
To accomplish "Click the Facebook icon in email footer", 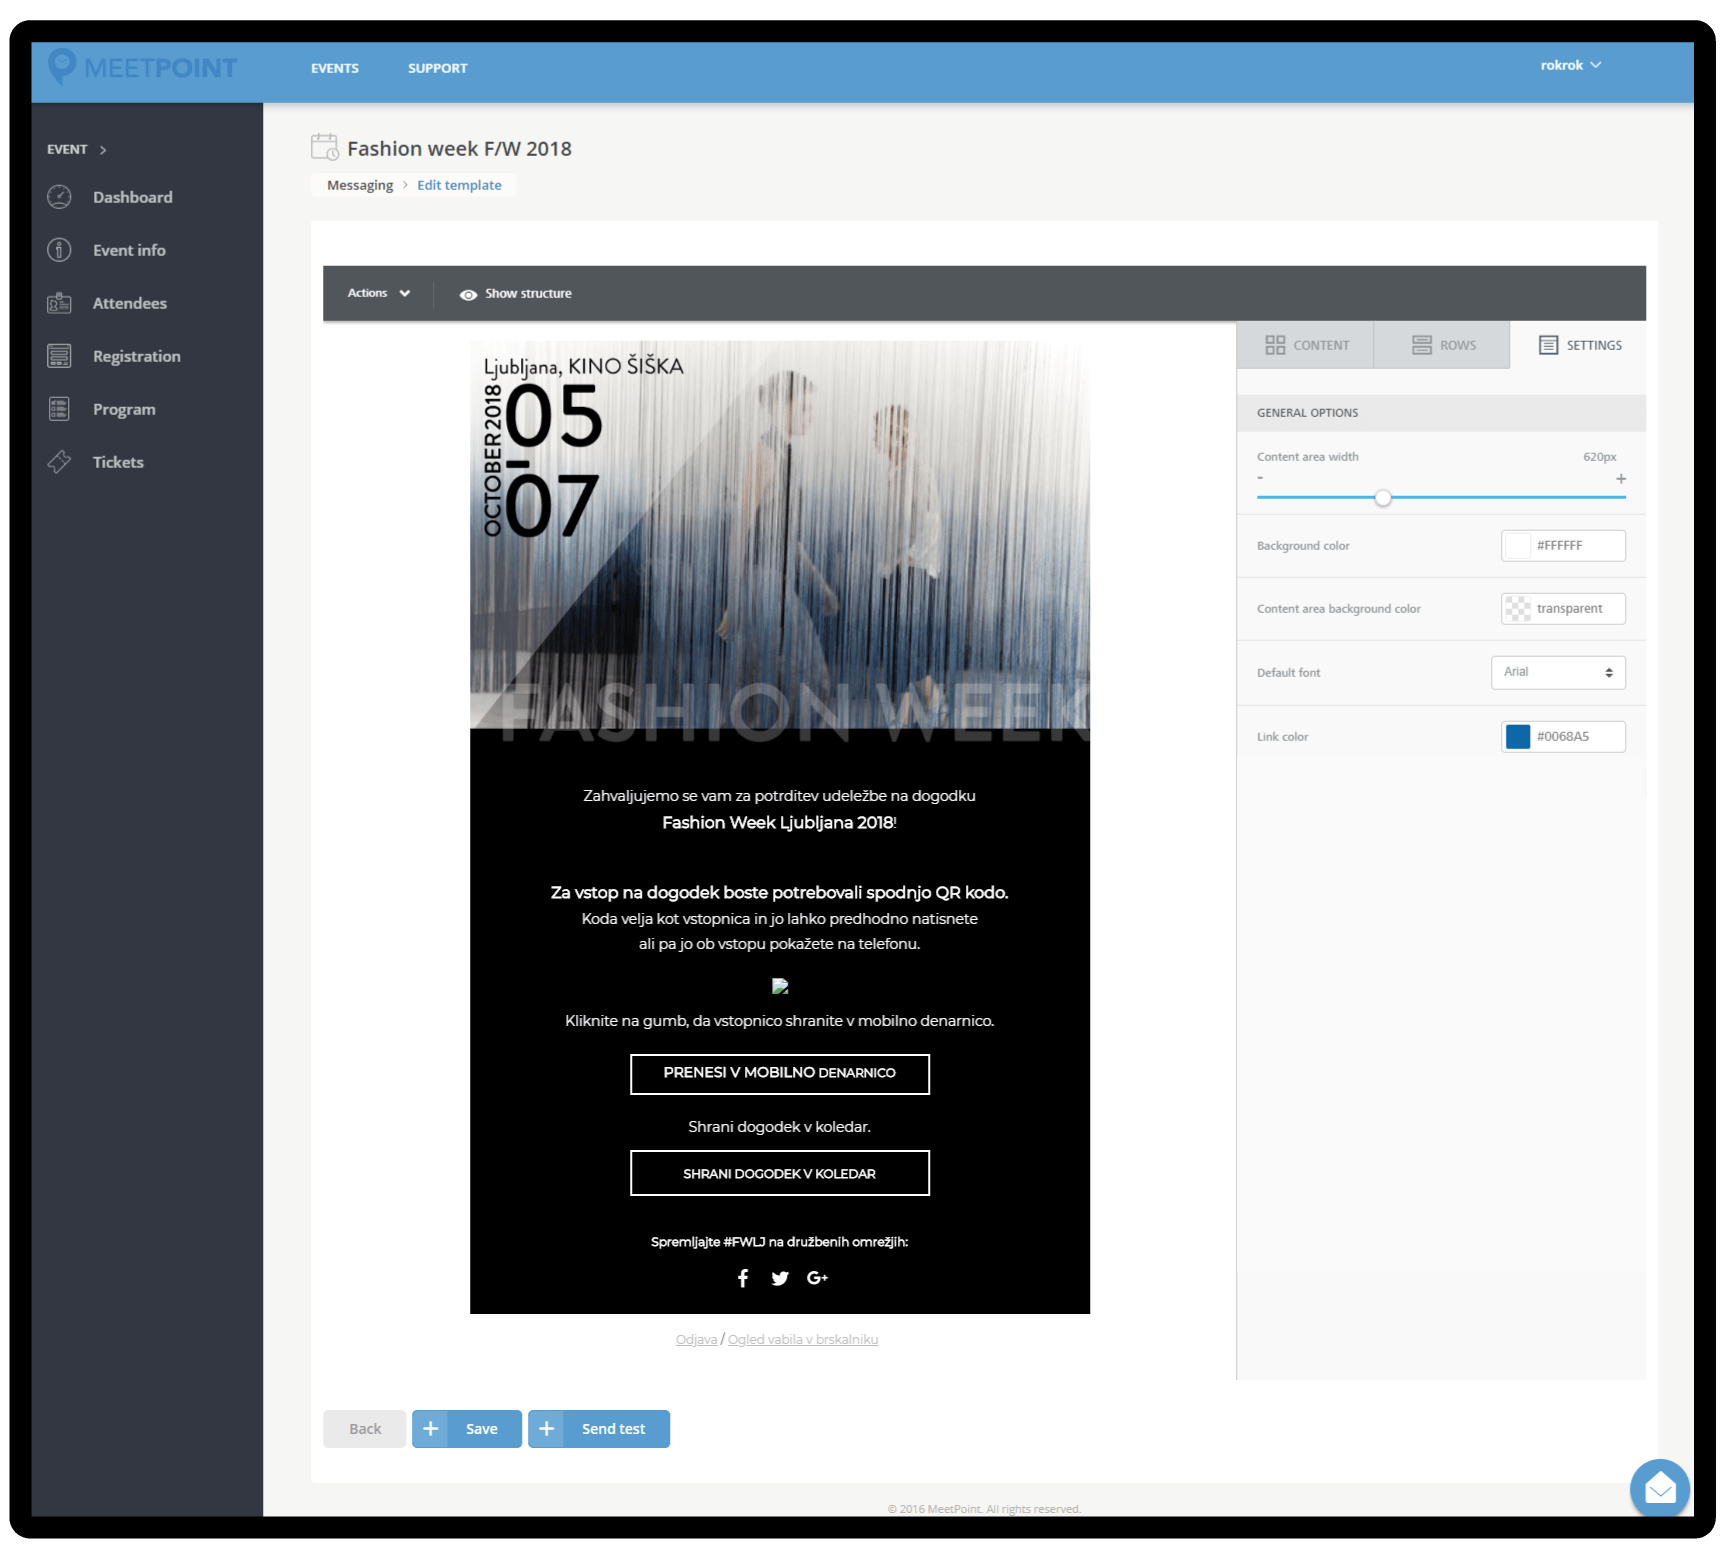I will pos(743,1278).
